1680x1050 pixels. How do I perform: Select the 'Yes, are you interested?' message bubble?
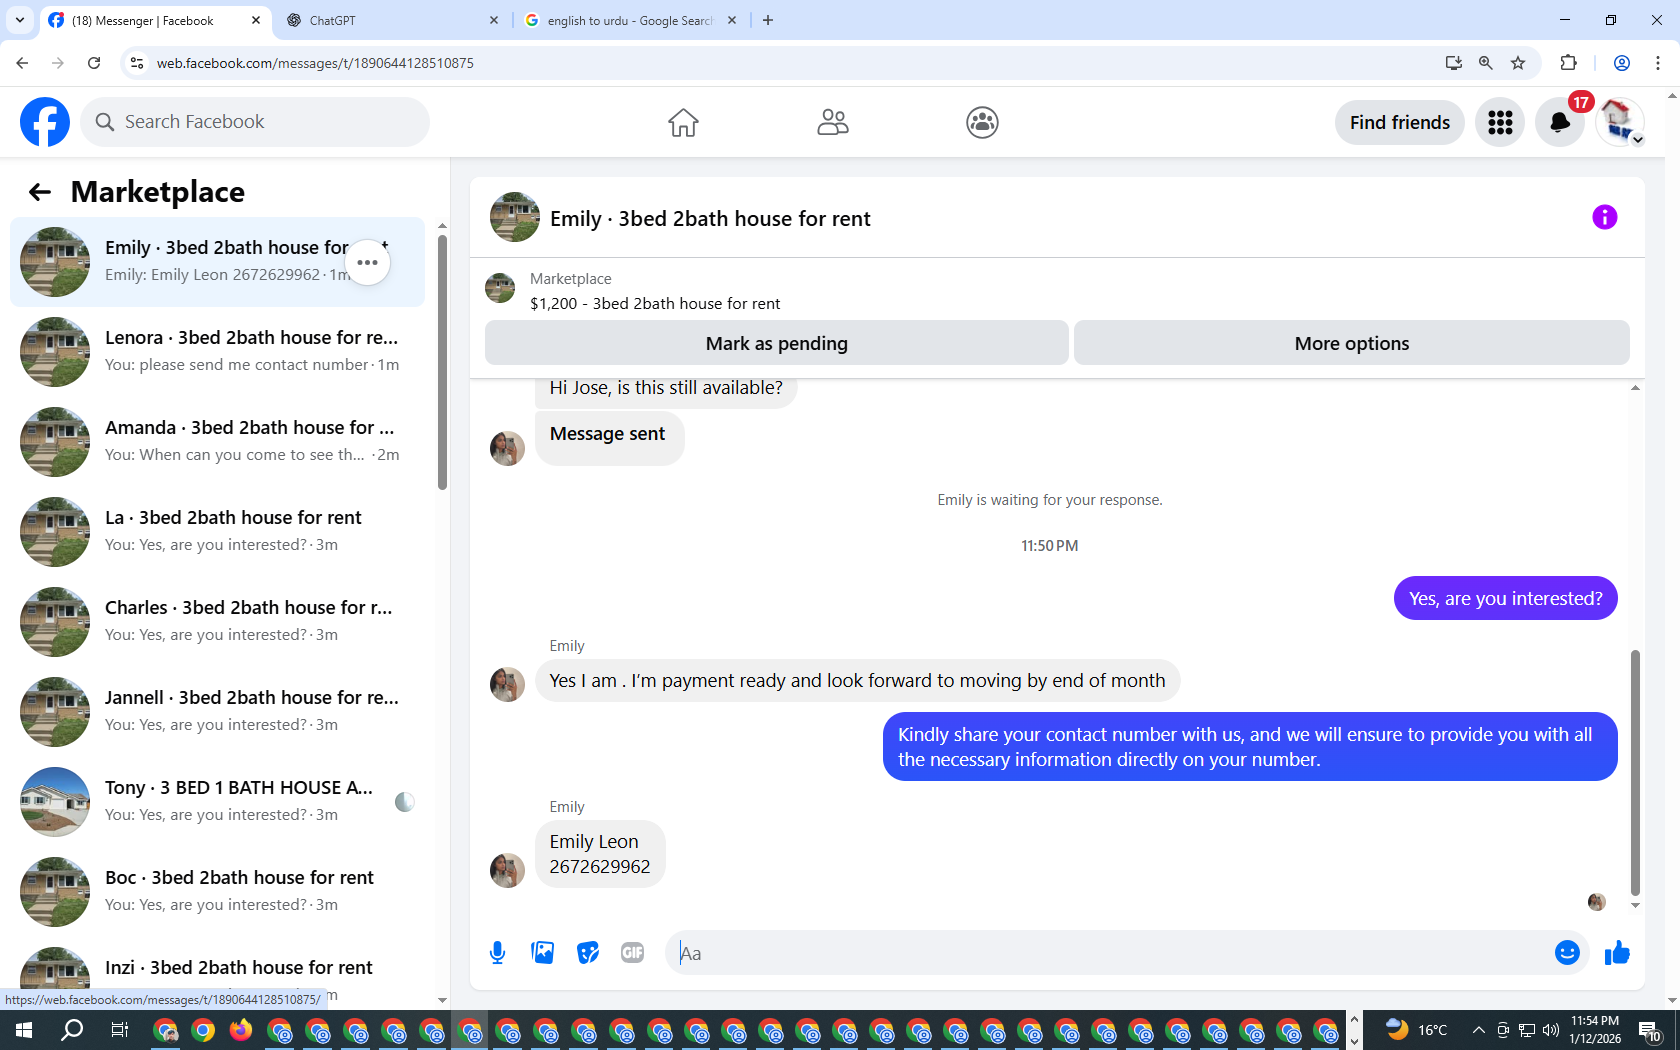(1505, 598)
